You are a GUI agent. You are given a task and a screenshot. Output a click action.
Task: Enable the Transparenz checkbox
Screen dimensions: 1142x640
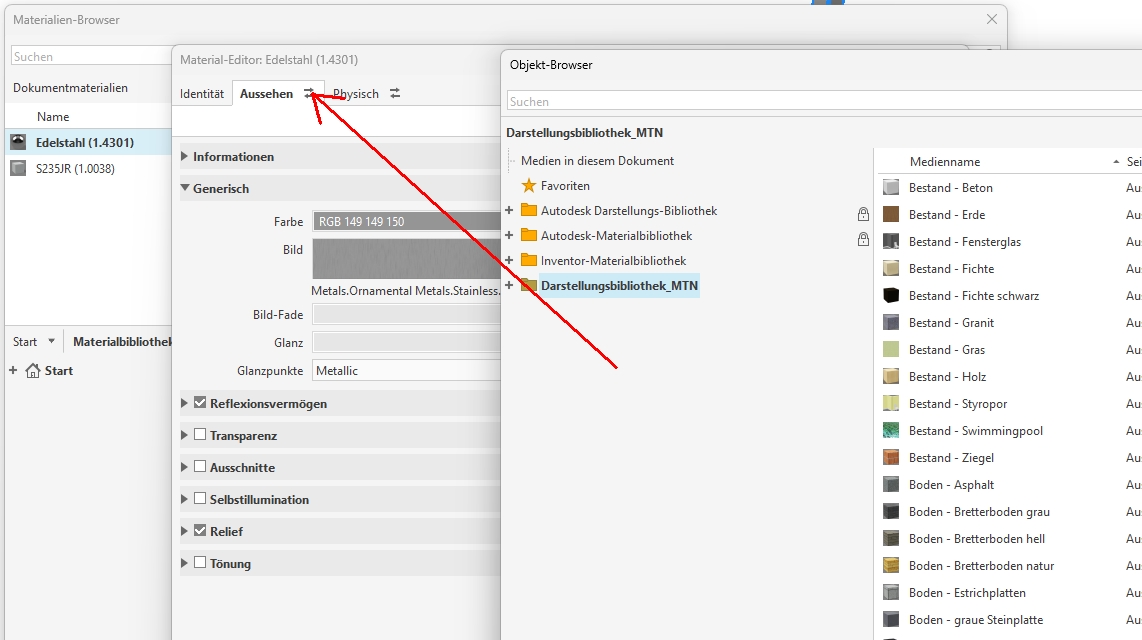coord(200,435)
